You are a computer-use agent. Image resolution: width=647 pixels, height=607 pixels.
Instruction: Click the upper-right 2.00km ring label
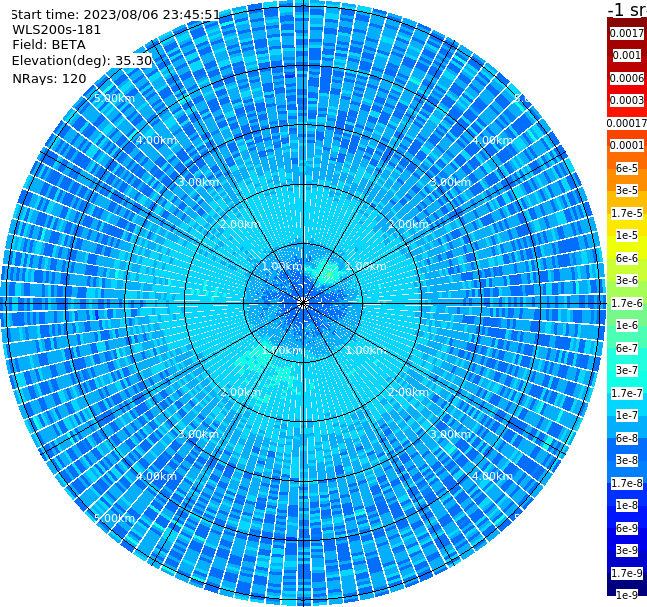point(408,224)
